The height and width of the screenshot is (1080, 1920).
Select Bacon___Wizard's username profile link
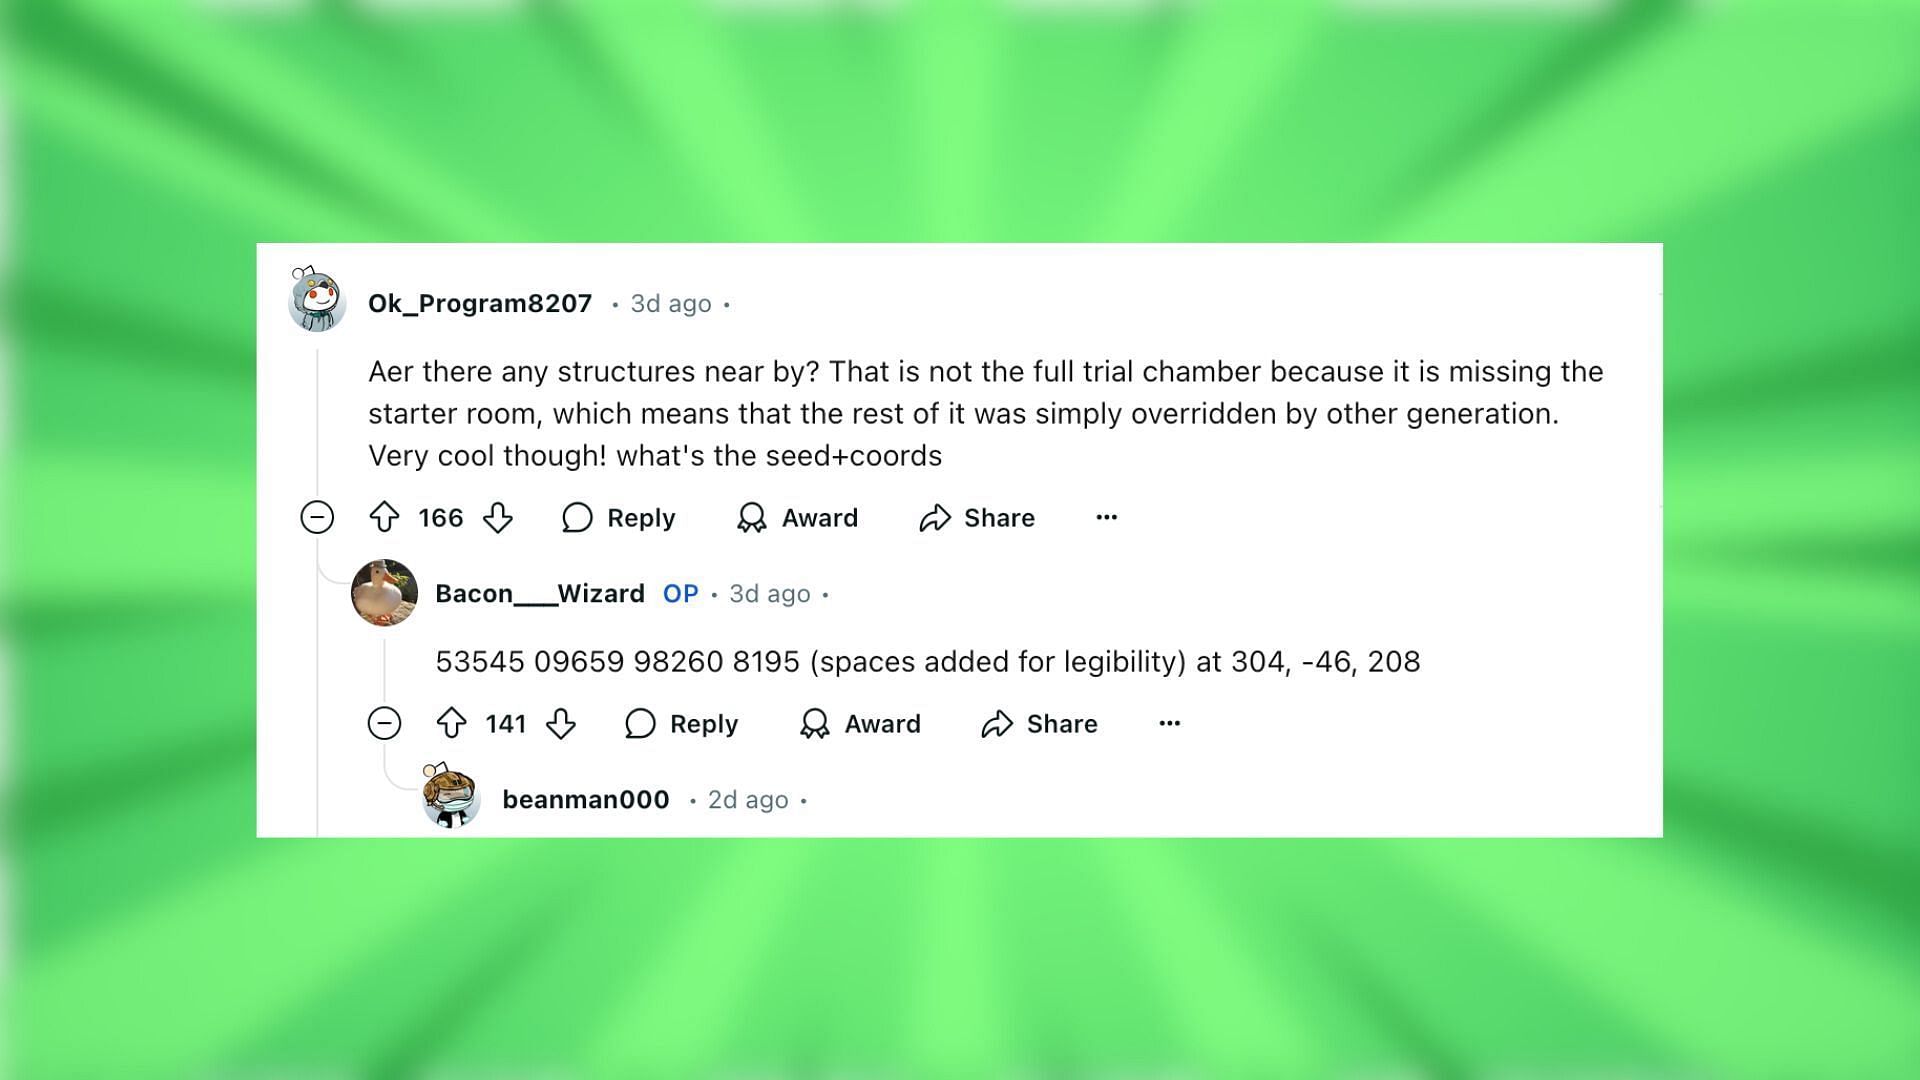pyautogui.click(x=541, y=592)
